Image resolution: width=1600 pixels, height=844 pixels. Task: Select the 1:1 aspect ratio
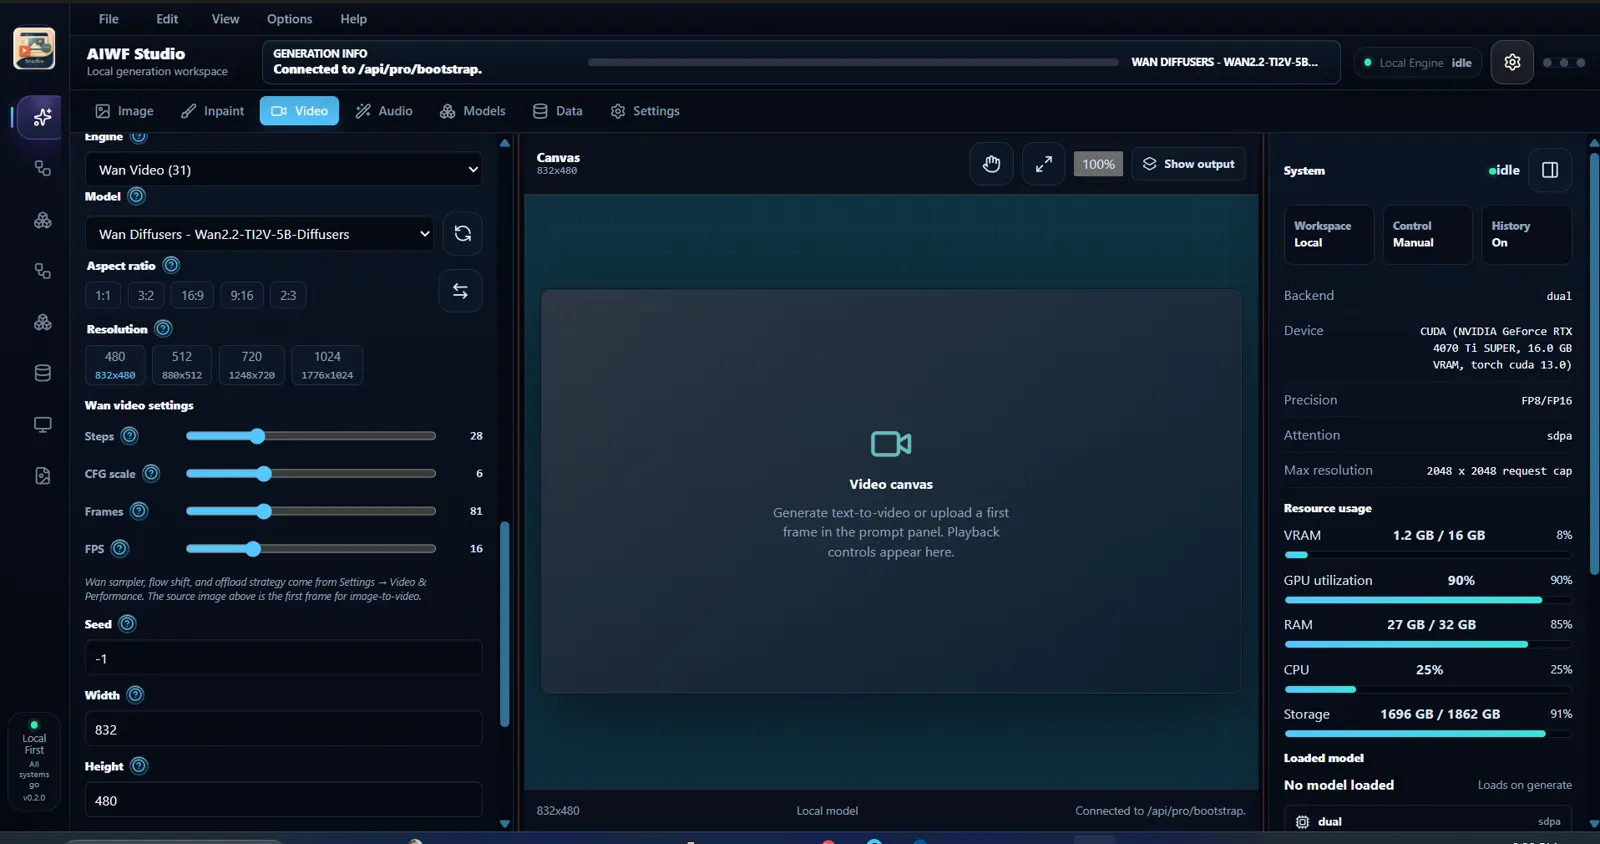103,295
